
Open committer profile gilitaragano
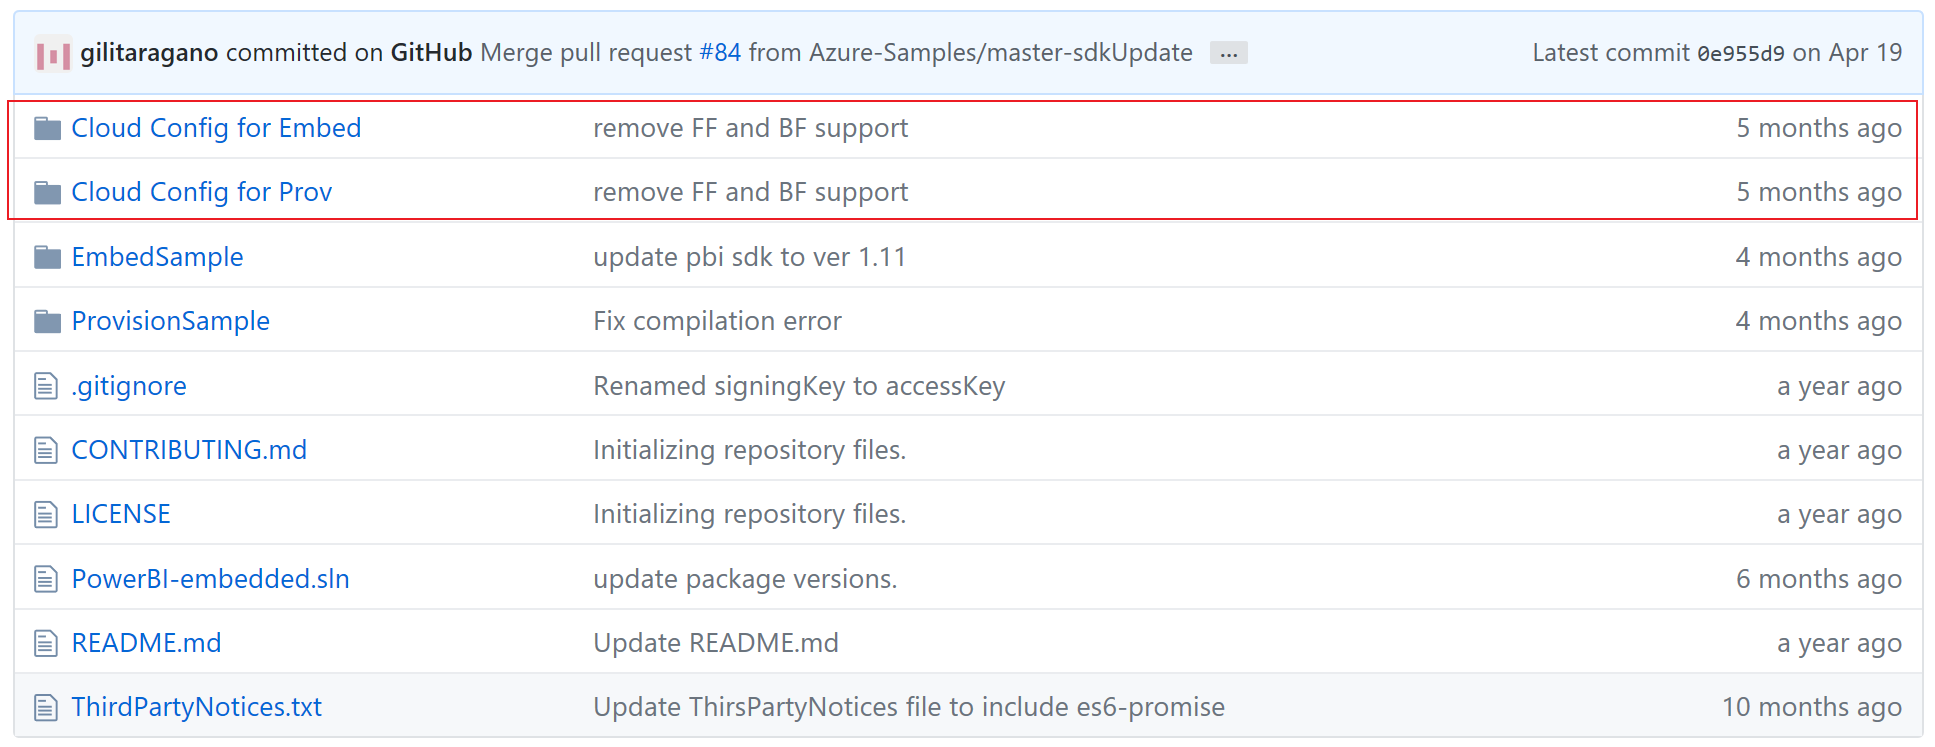coord(147,52)
